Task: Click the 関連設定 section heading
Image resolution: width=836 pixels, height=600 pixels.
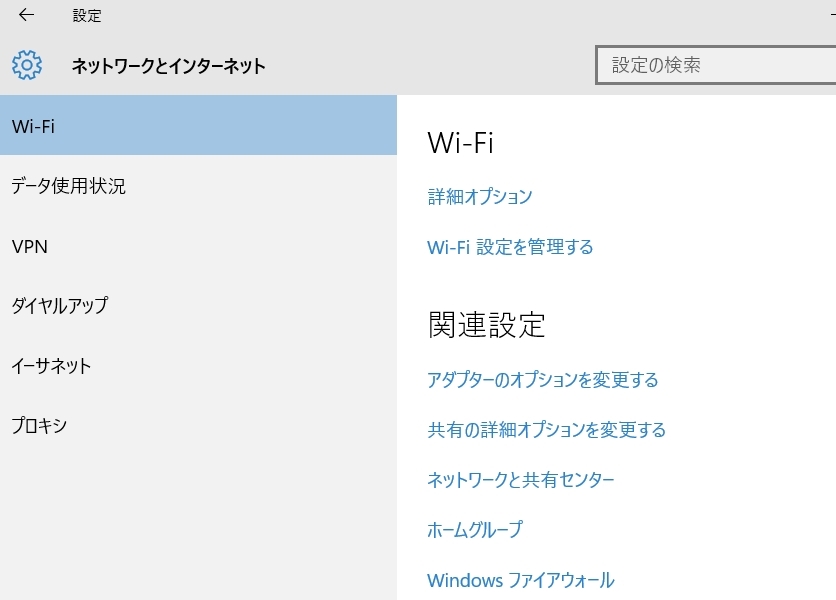Action: pos(487,325)
